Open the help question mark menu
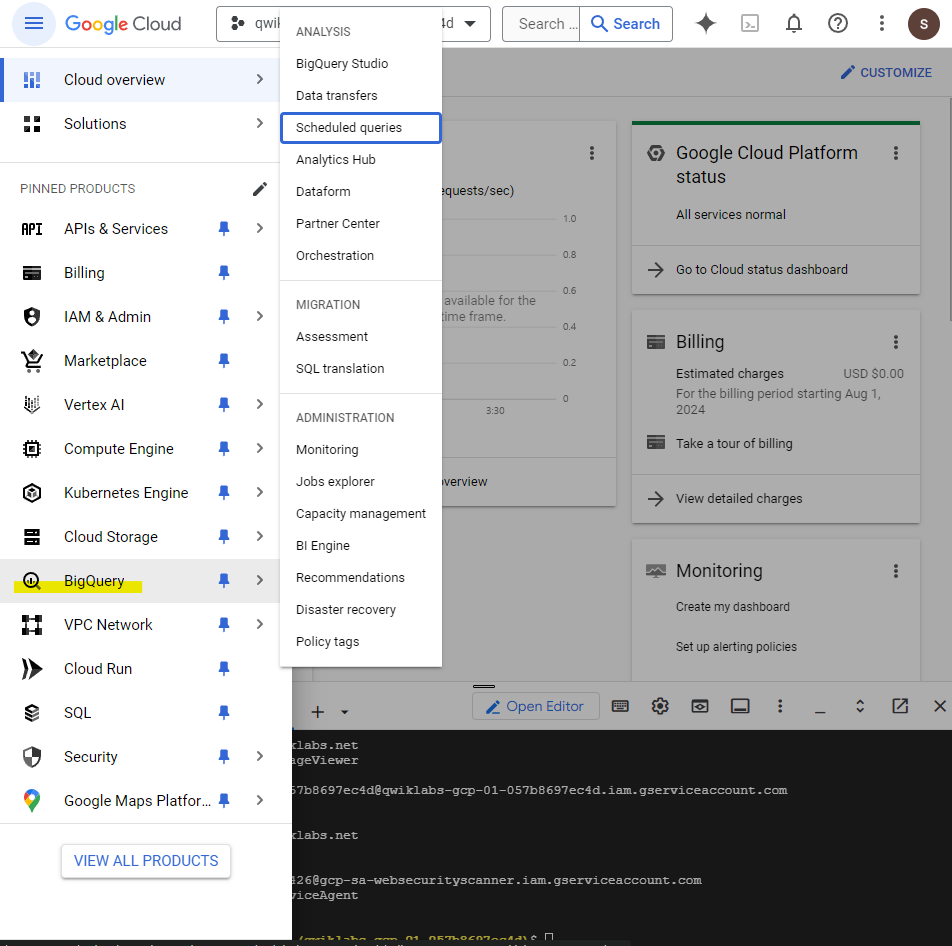 [x=838, y=24]
